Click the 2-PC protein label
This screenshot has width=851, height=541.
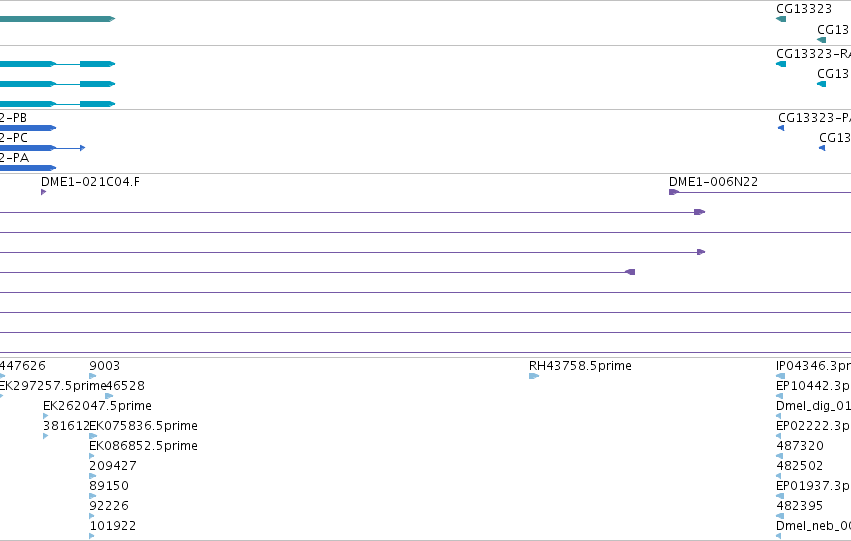point(14,138)
